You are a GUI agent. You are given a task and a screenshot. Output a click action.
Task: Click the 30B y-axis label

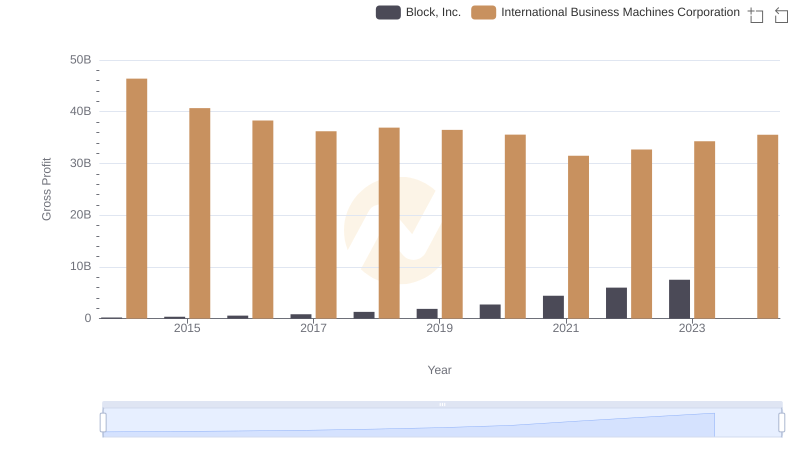coord(81,163)
